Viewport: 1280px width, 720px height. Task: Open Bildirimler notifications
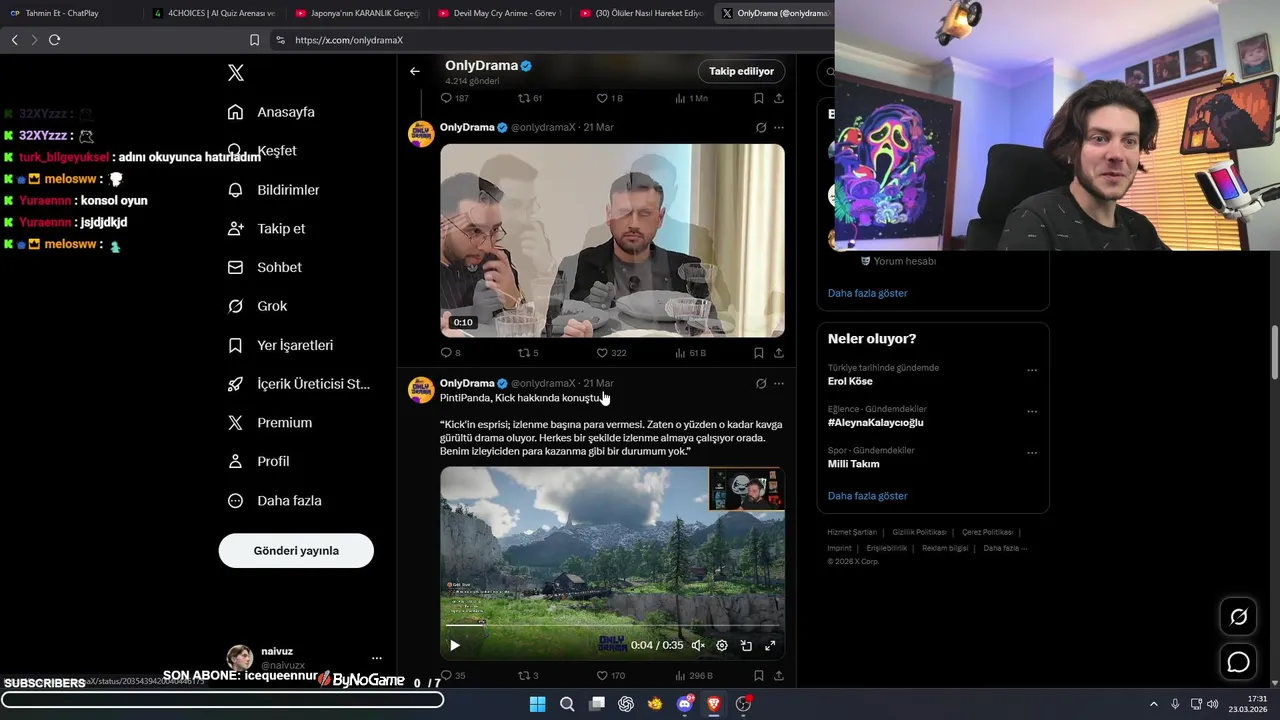[273, 190]
